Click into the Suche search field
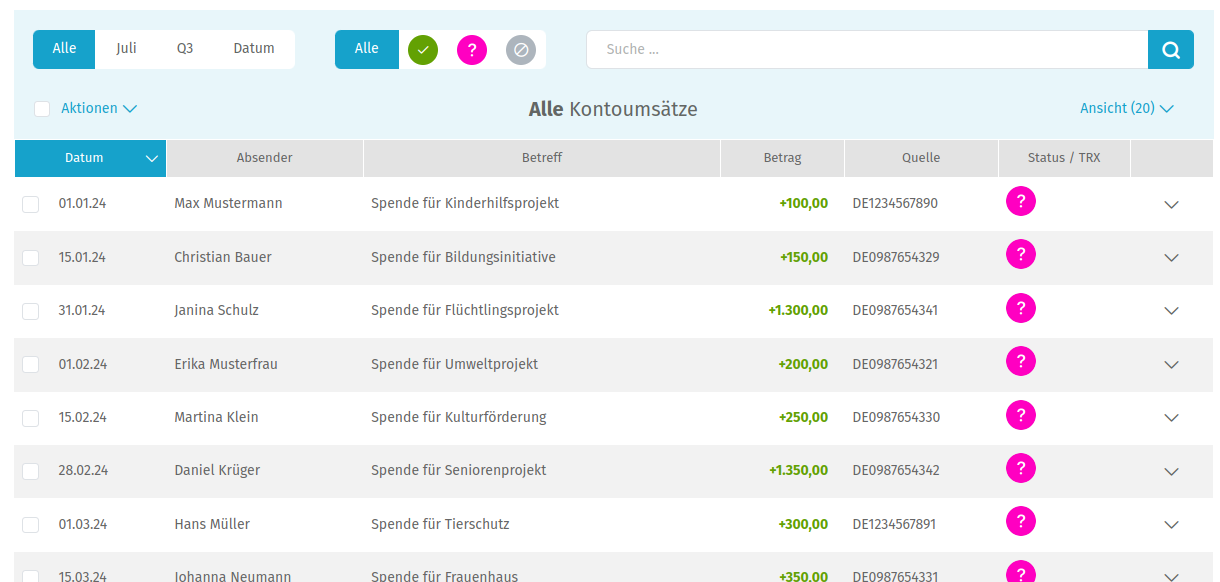The height and width of the screenshot is (582, 1220). tap(866, 49)
